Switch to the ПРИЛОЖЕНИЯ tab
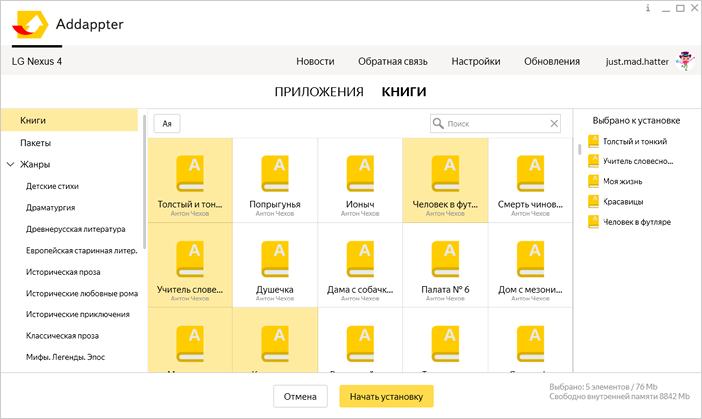This screenshot has height=419, width=702. (x=318, y=92)
